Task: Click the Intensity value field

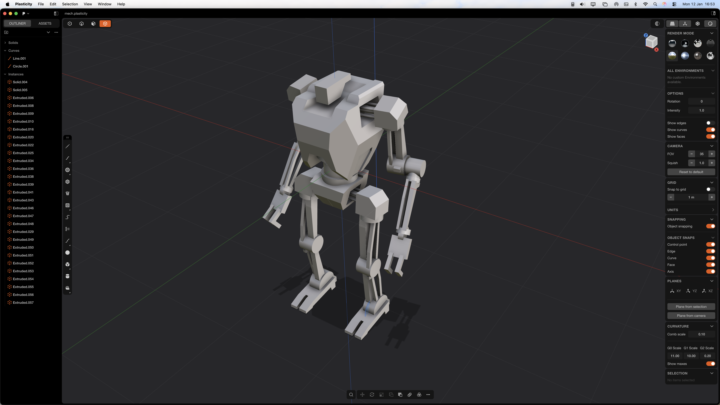Action: tap(701, 111)
